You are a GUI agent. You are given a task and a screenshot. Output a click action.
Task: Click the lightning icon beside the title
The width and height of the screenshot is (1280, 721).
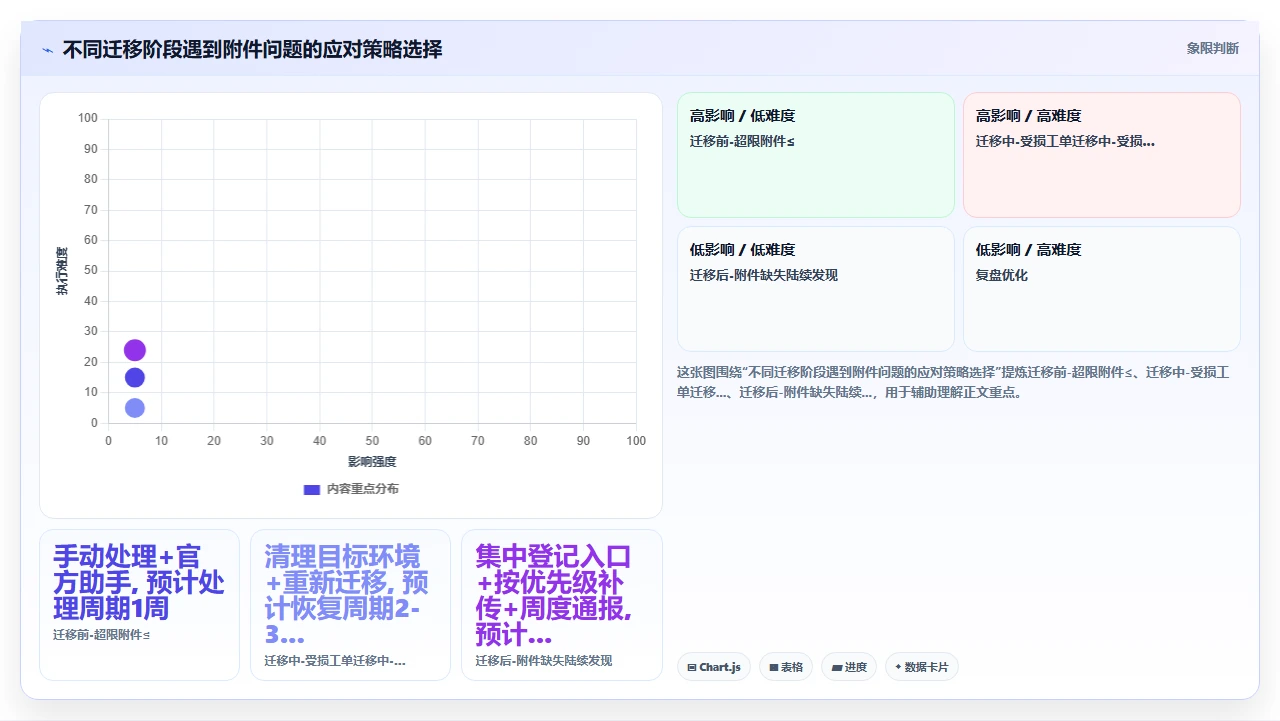pyautogui.click(x=47, y=49)
